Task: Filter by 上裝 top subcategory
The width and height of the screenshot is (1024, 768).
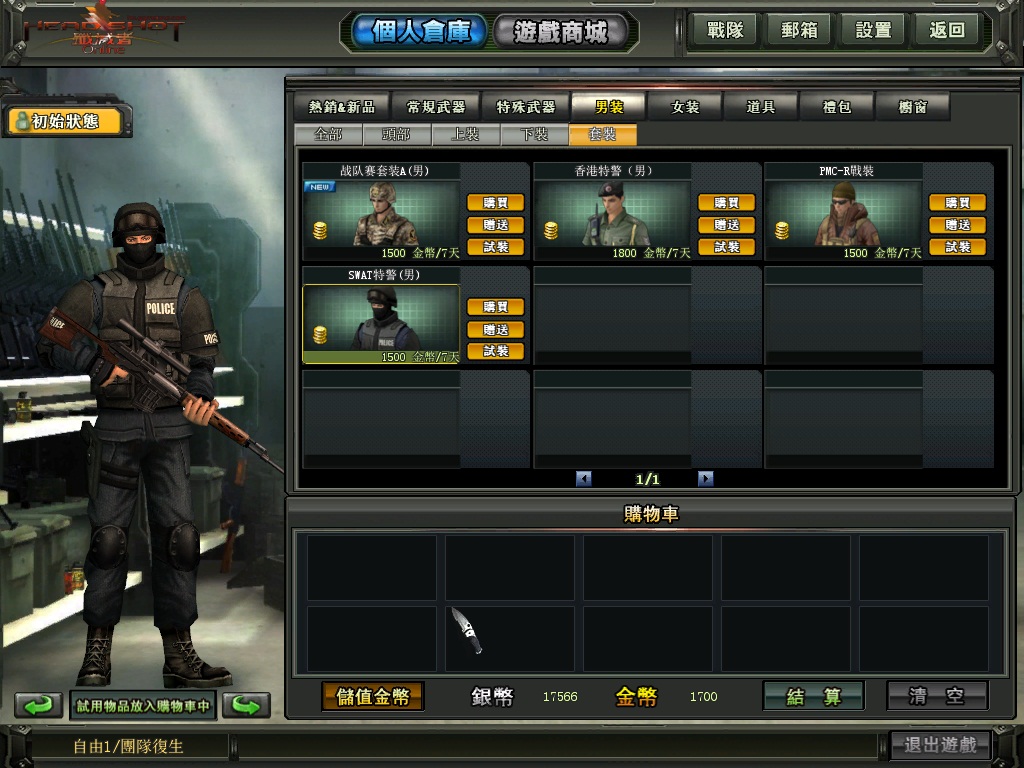Action: coord(466,135)
